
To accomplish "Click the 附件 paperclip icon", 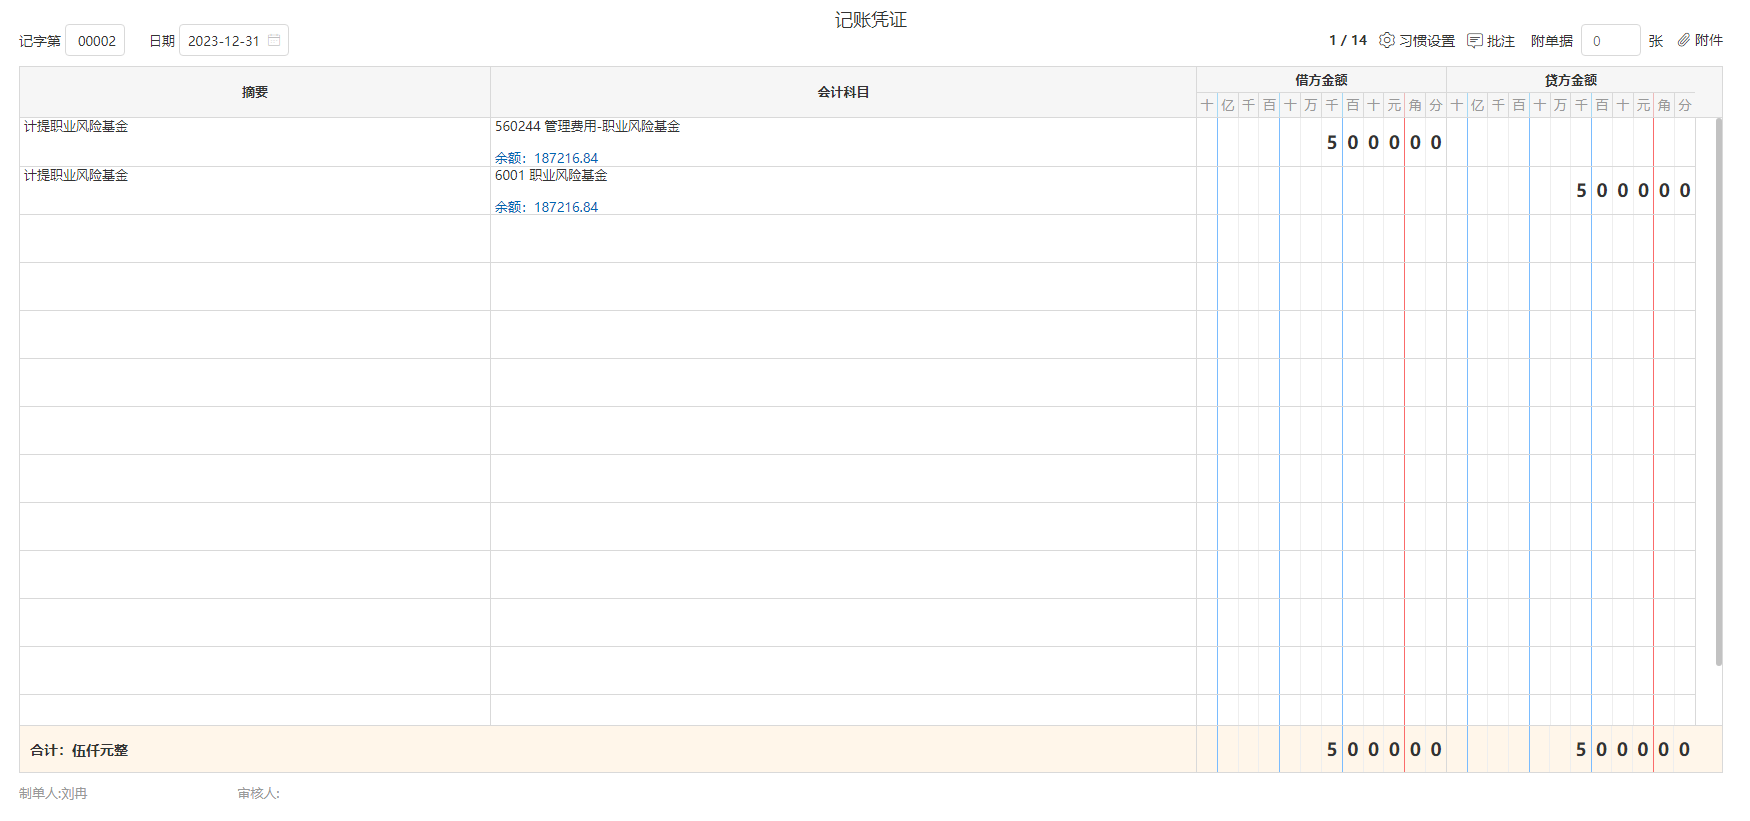I will (x=1684, y=40).
